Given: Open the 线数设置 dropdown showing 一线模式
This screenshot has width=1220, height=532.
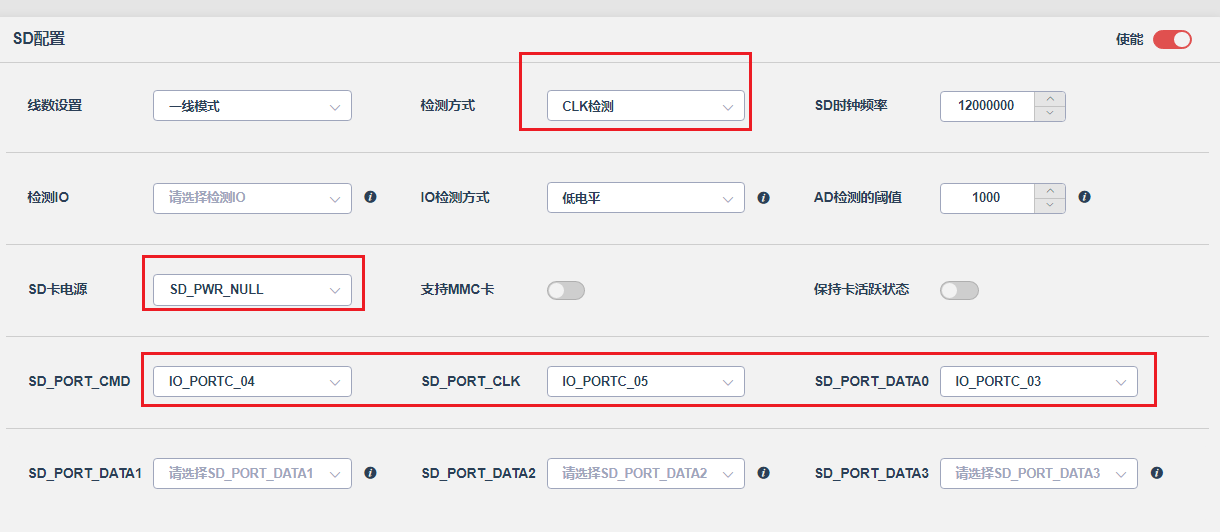Looking at the screenshot, I should pyautogui.click(x=252, y=106).
